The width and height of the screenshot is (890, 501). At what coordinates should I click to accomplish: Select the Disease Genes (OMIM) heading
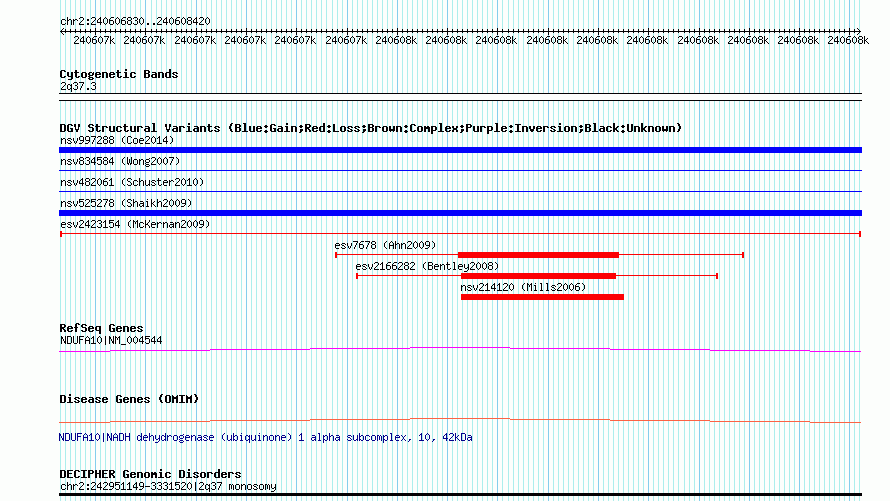click(129, 399)
